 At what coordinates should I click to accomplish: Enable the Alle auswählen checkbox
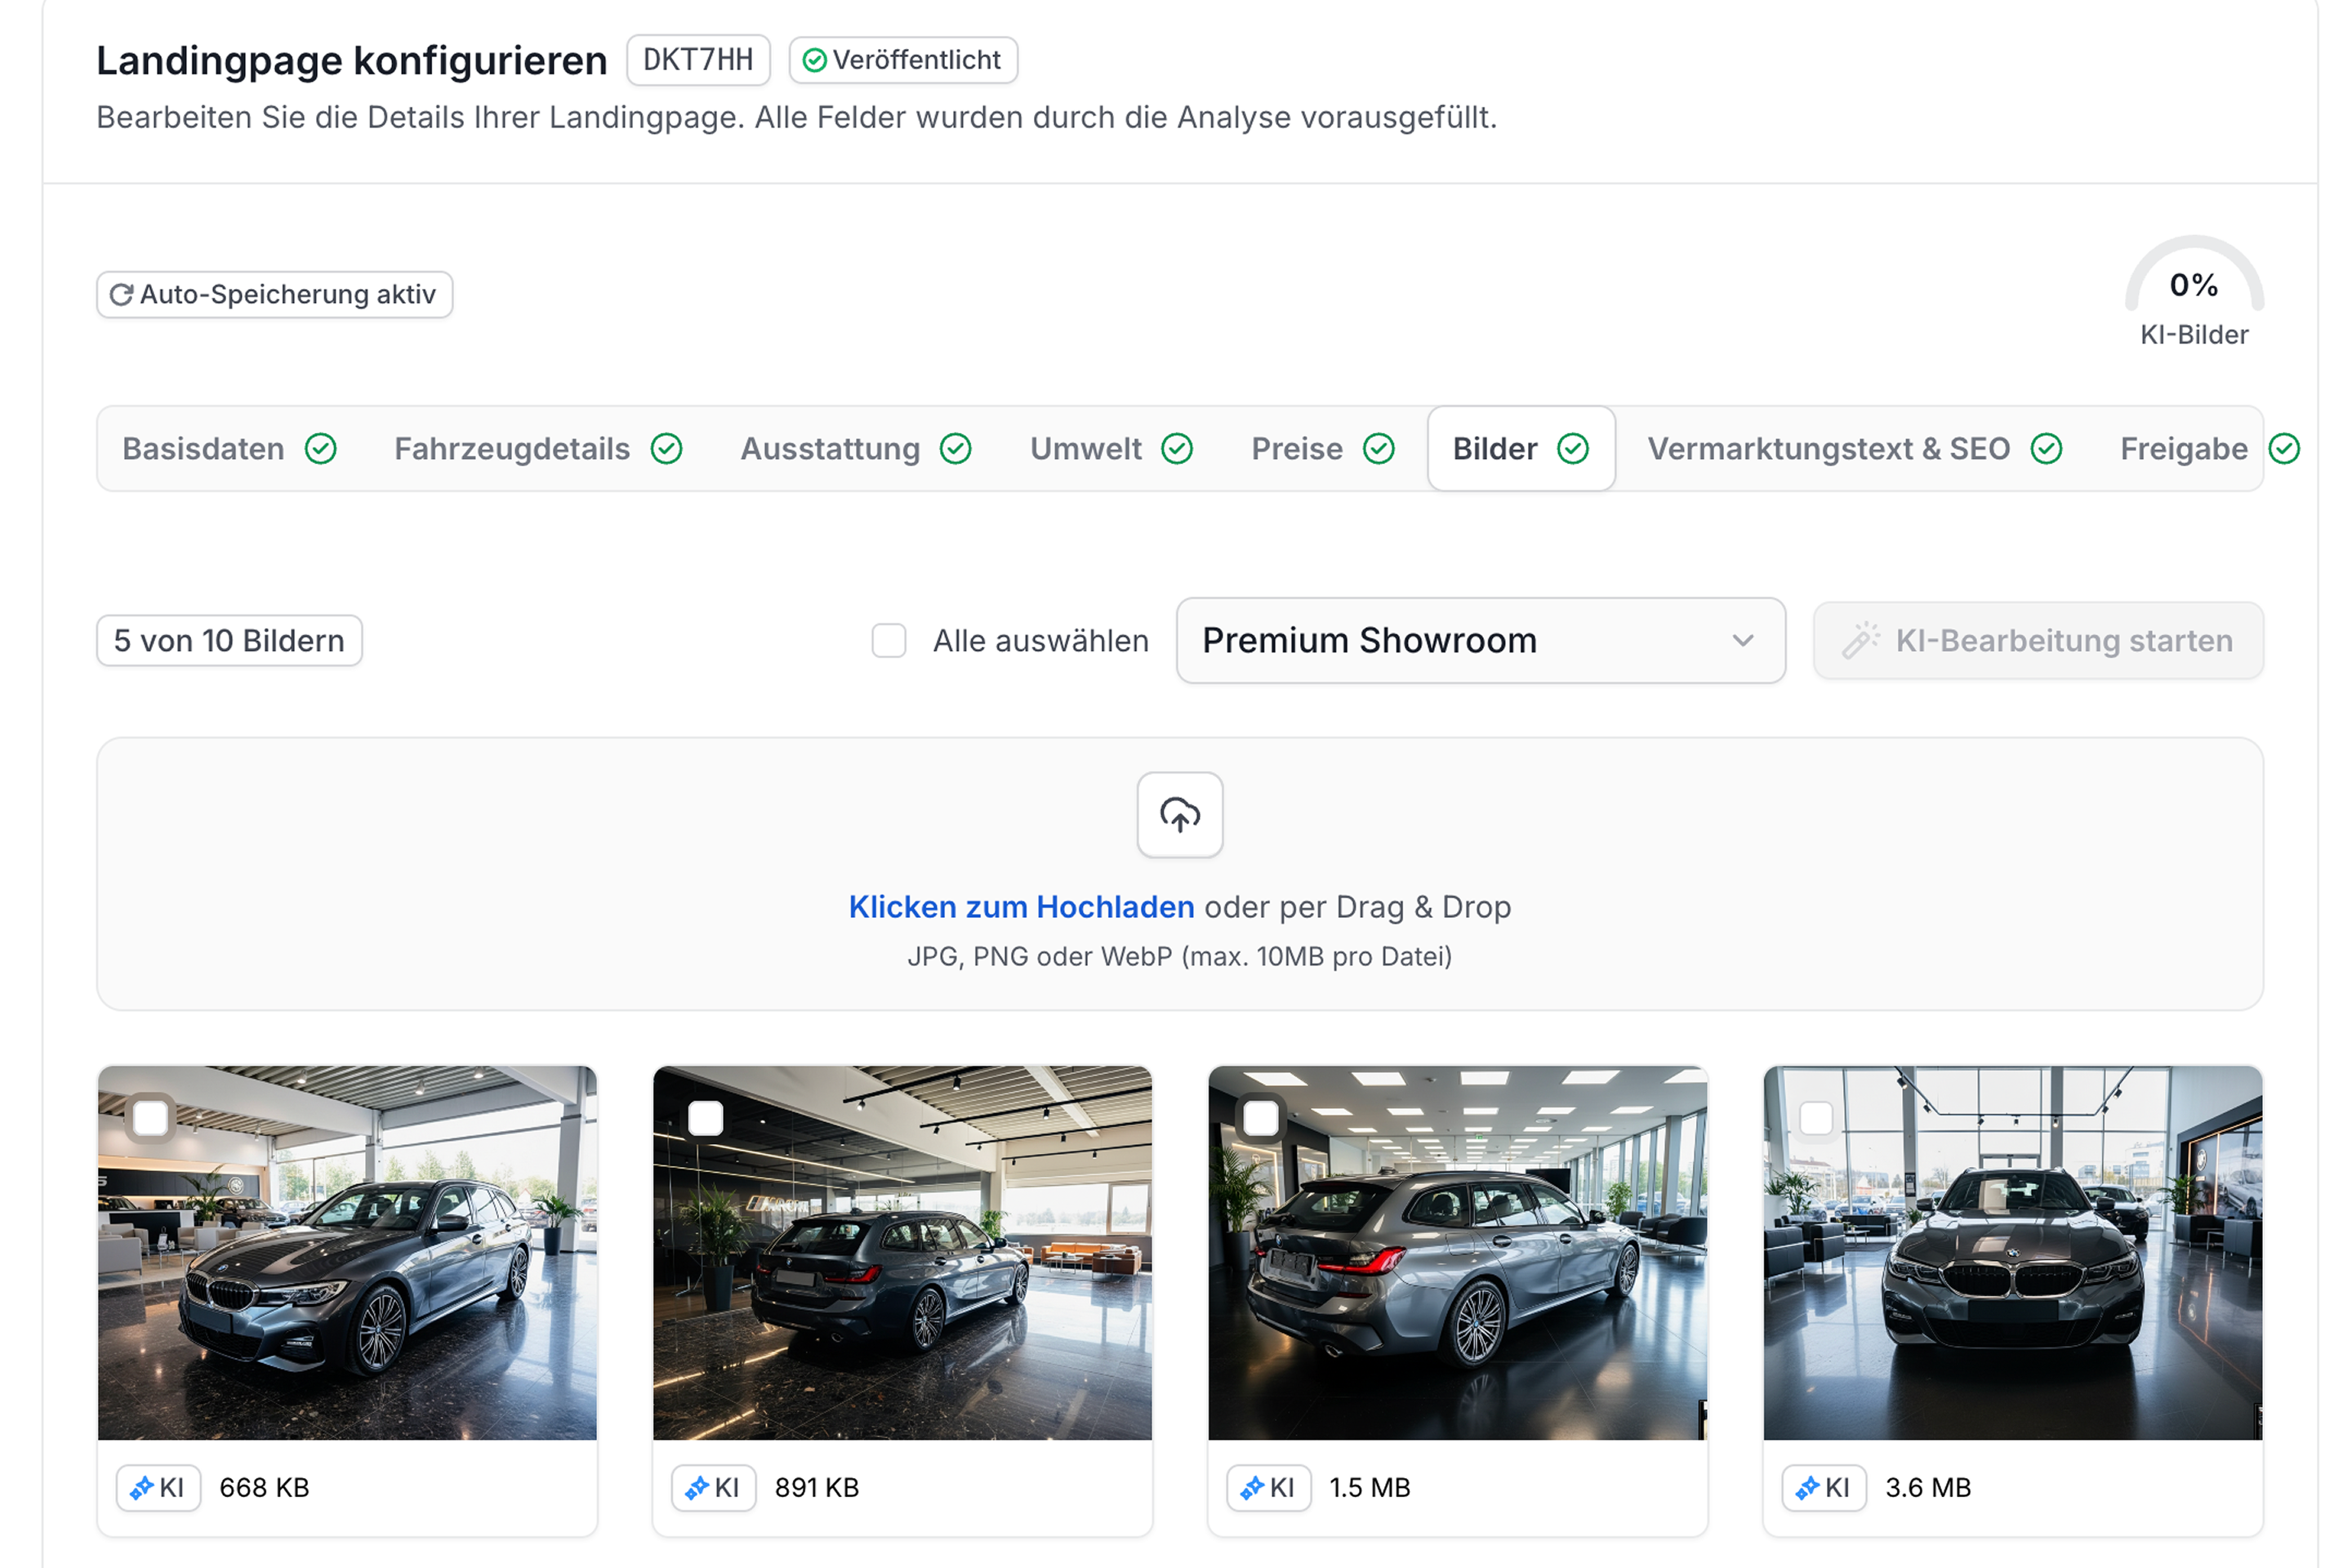888,641
